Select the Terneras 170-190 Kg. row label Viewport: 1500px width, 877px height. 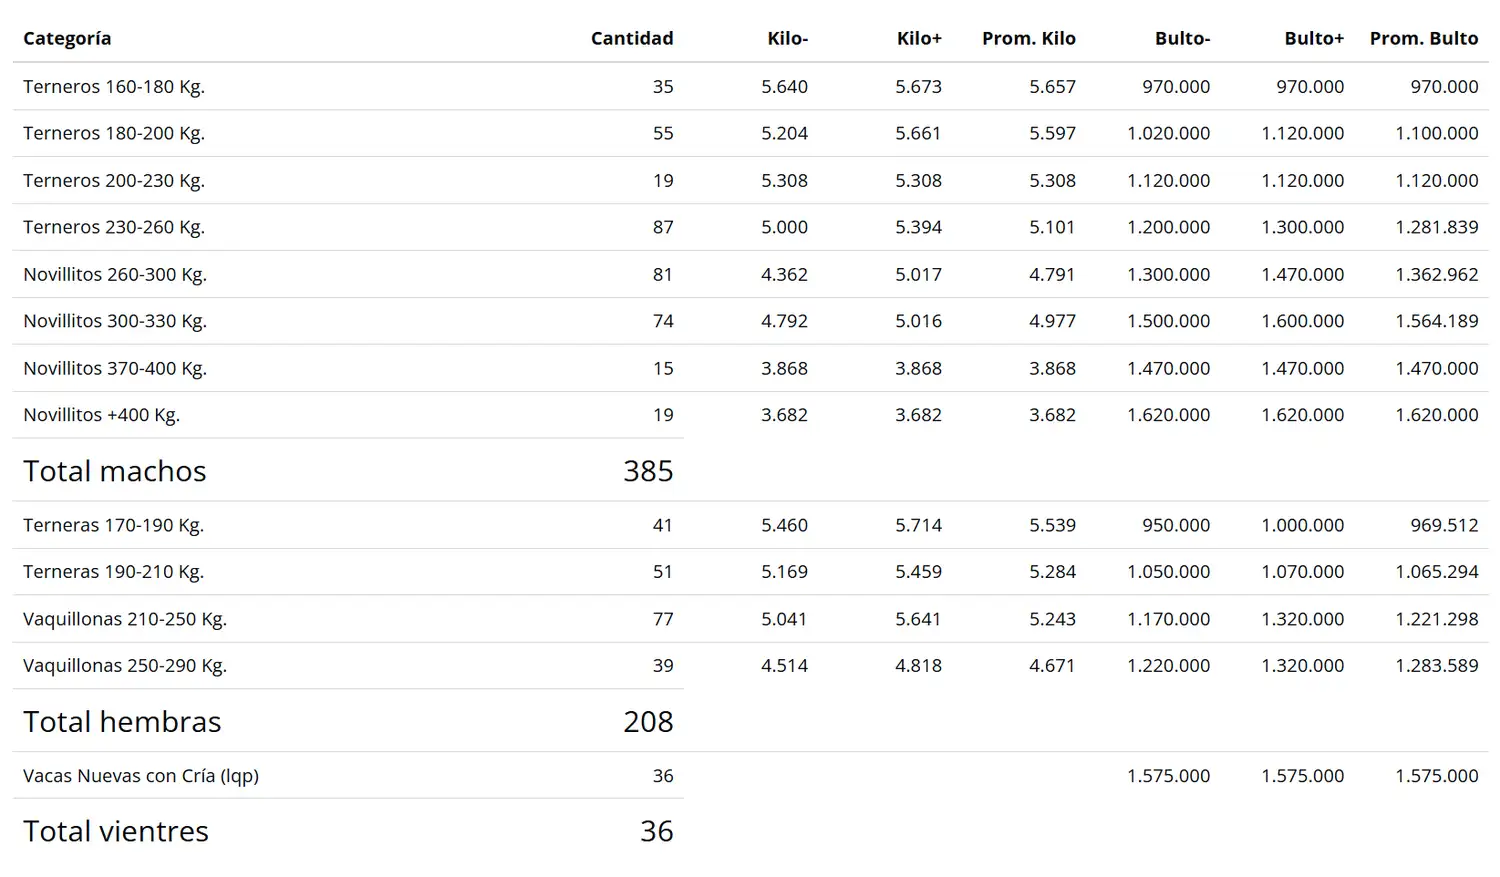(114, 525)
